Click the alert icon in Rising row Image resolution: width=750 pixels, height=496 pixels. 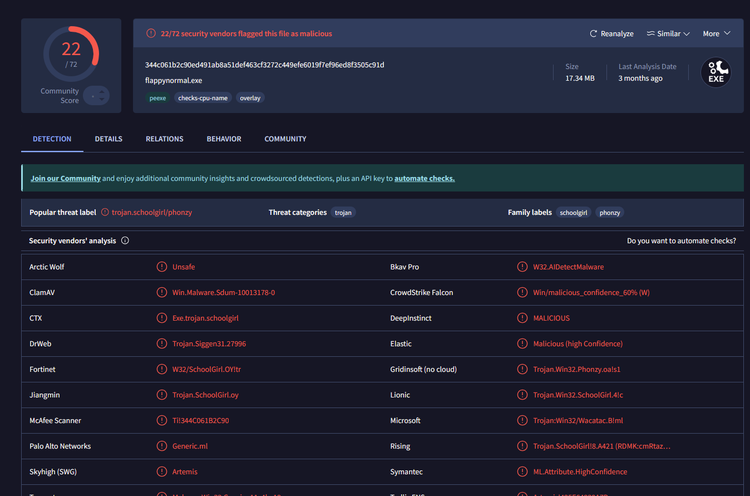click(x=522, y=446)
